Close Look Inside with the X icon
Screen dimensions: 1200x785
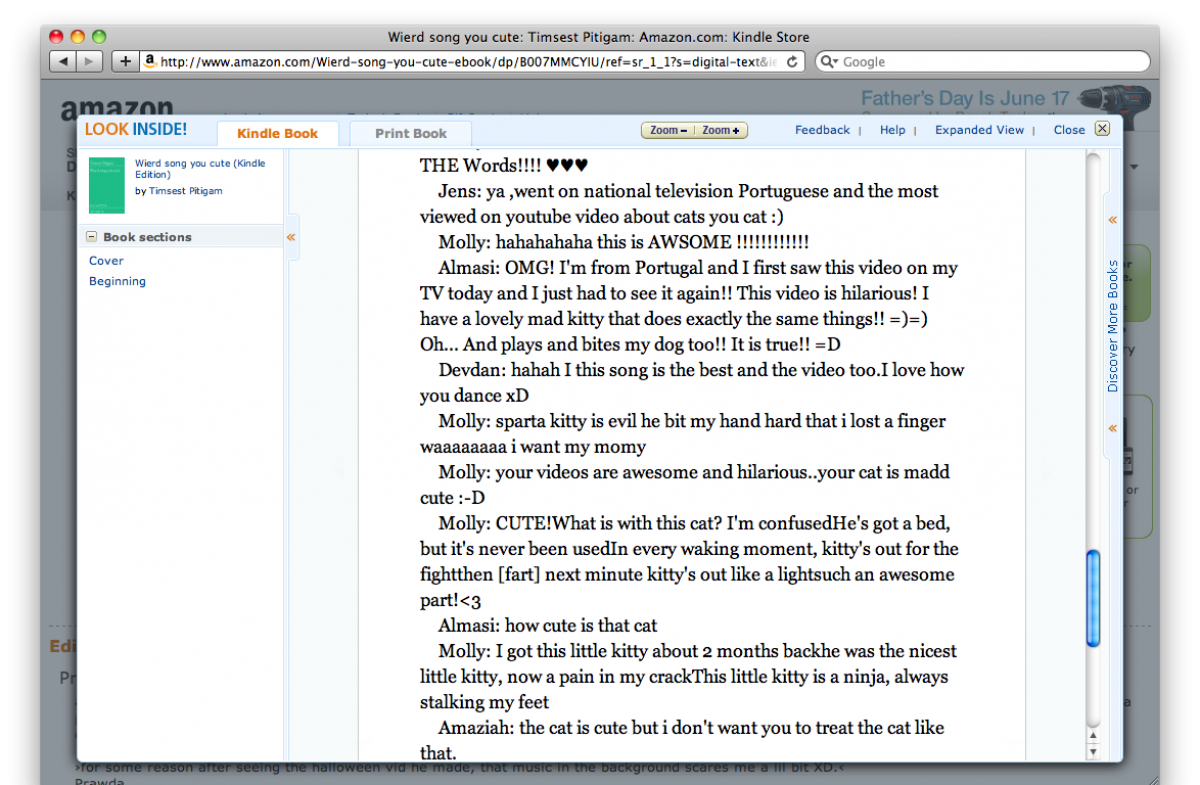point(1102,129)
